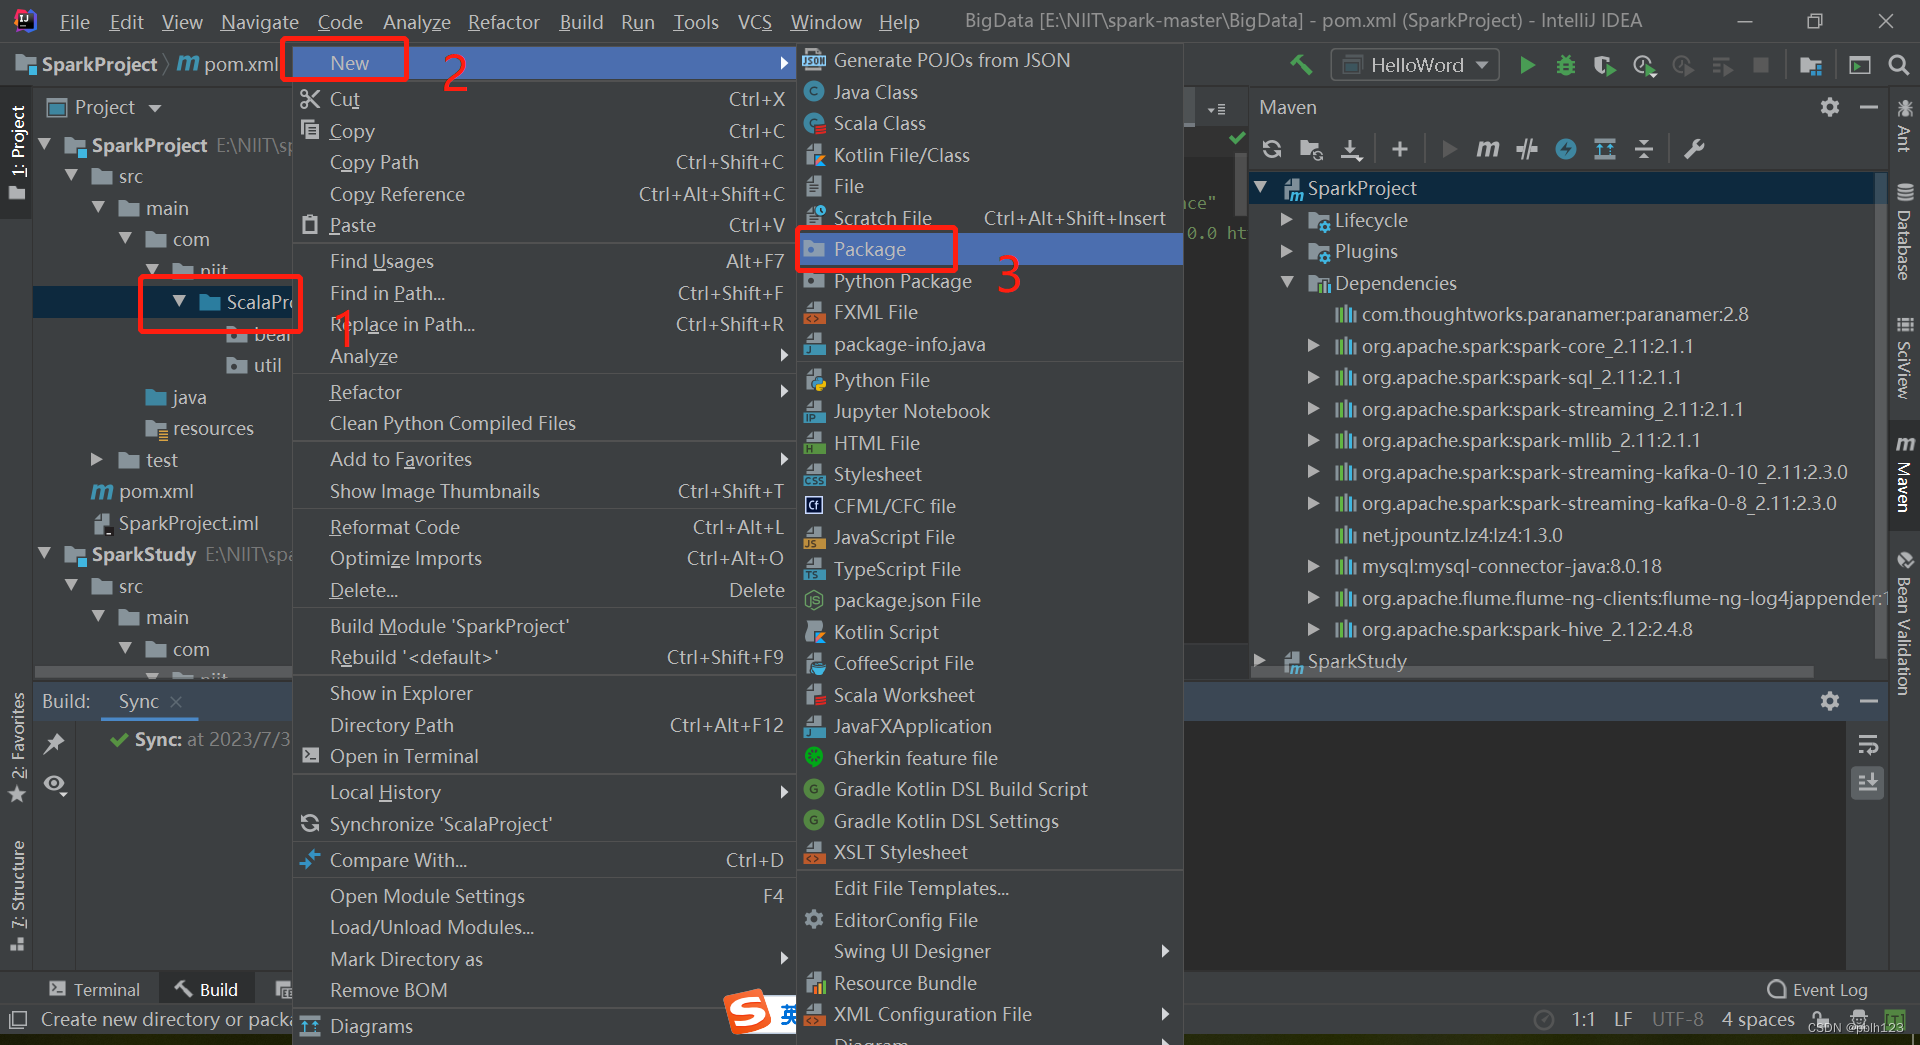The image size is (1920, 1045).
Task: Open Project Structure icon in toolbar
Action: [1810, 65]
